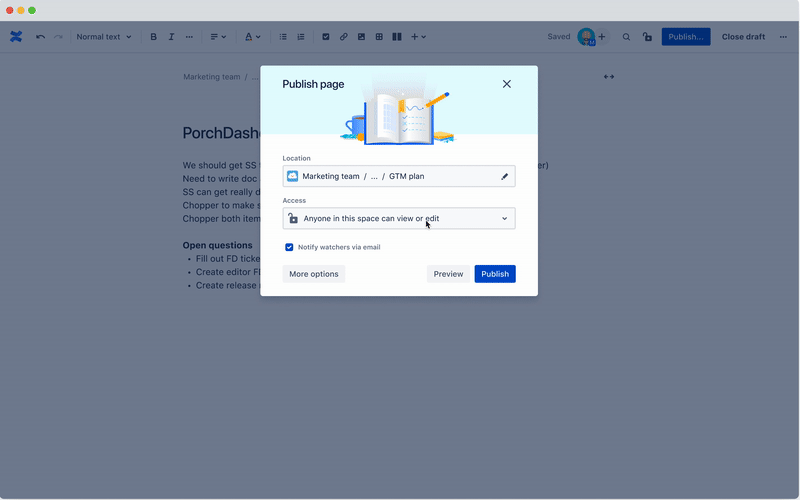Click More options button
This screenshot has width=800, height=500.
coord(314,274)
